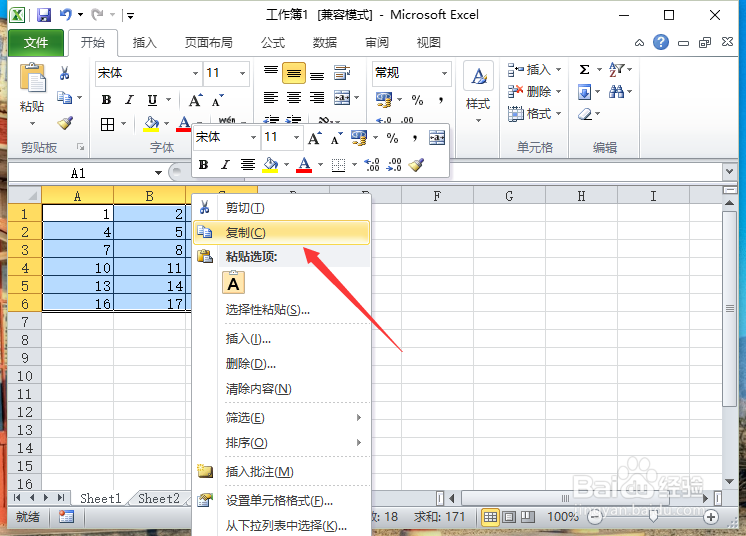Click the Decrease Font Size button in ribbon
Image resolution: width=746 pixels, height=536 pixels.
click(x=217, y=100)
